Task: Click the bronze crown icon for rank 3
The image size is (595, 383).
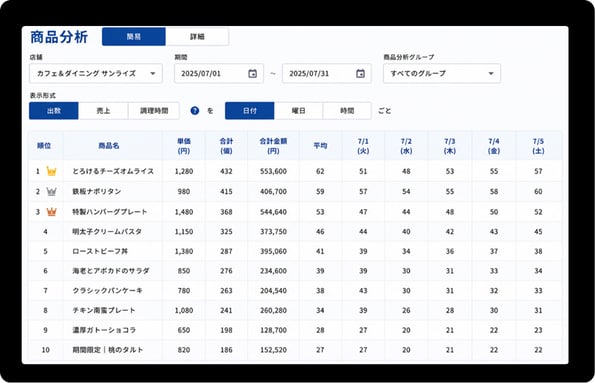Action: tap(52, 212)
